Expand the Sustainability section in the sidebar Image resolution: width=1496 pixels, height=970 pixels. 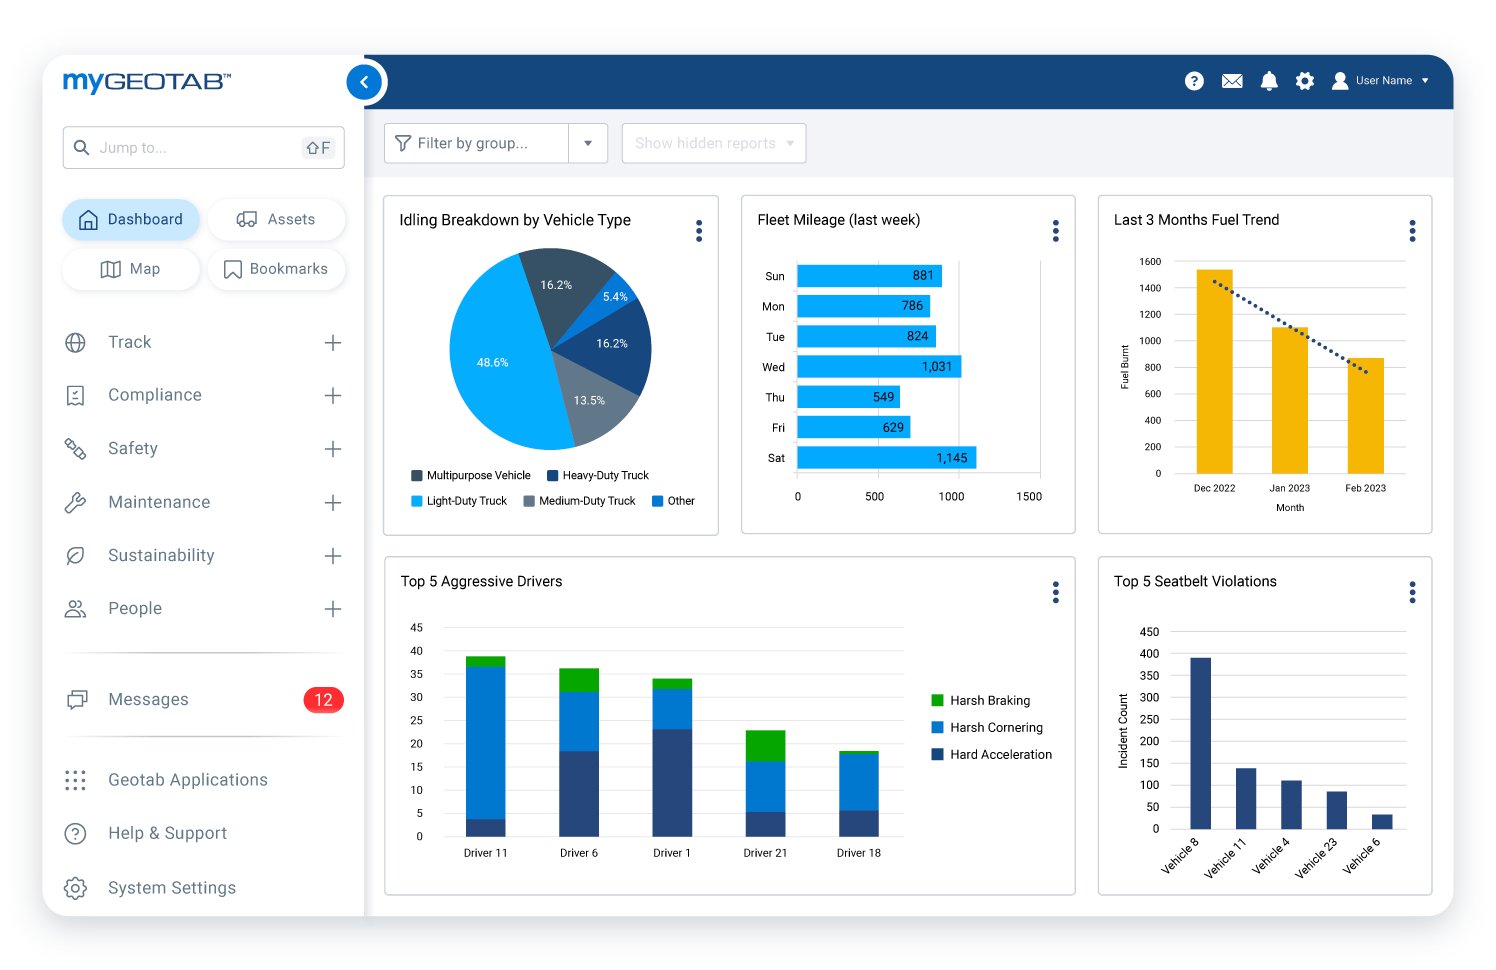click(333, 555)
